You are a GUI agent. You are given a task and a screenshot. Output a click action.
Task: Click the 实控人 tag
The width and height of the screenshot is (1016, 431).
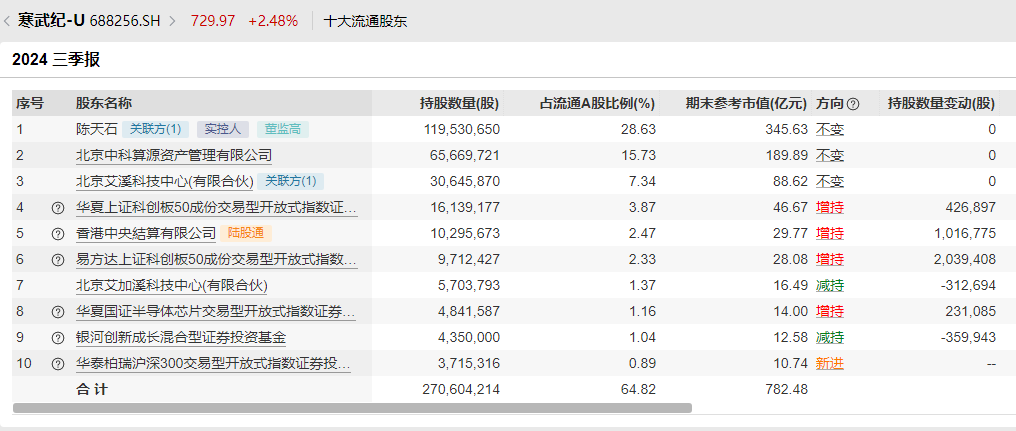pyautogui.click(x=222, y=129)
